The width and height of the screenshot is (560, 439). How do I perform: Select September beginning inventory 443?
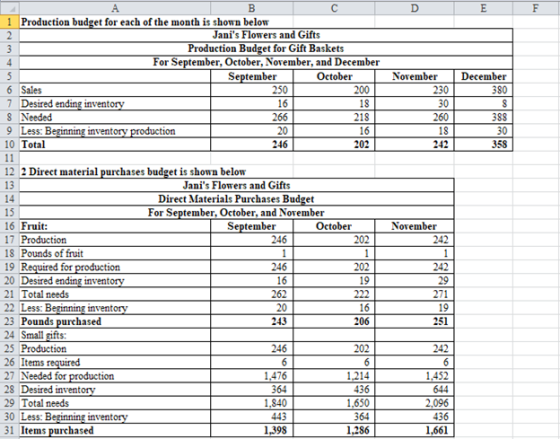point(252,416)
